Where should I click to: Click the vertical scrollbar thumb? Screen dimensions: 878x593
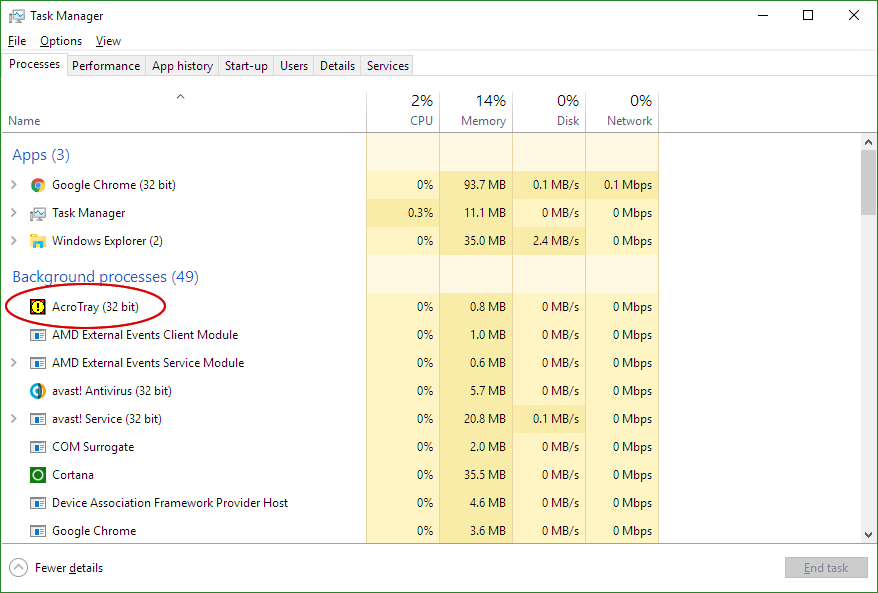pos(868,183)
